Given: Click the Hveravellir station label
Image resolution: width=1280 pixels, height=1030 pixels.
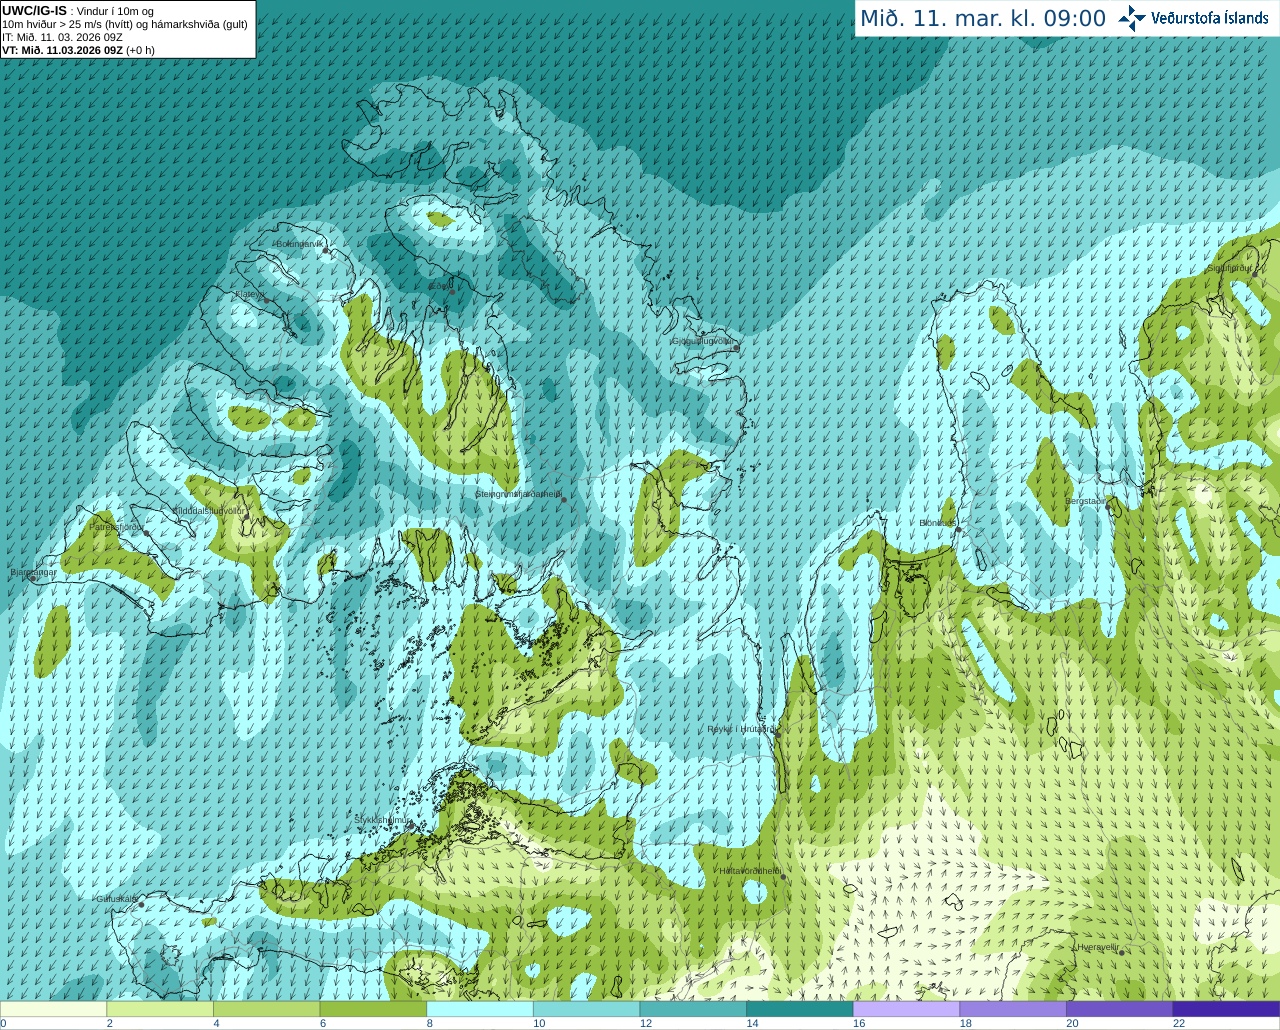Looking at the screenshot, I should (x=1097, y=947).
